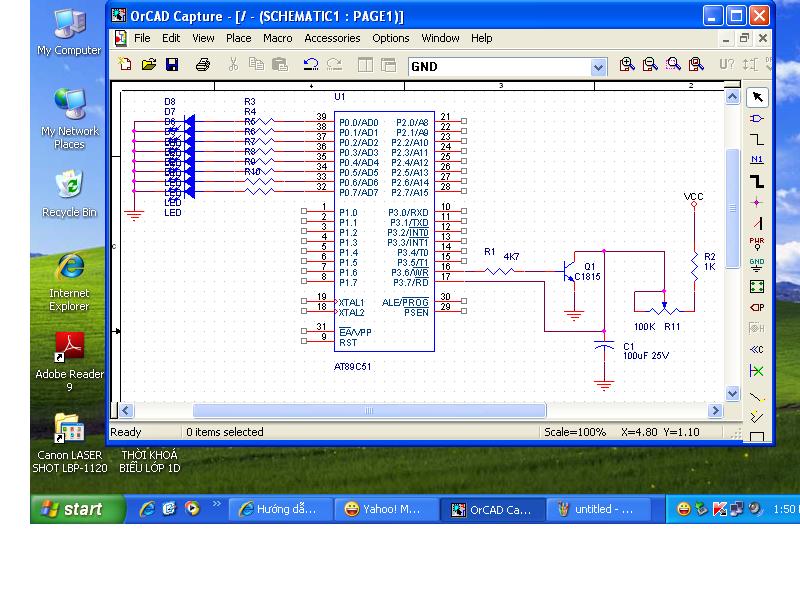The image size is (800, 600).
Task: Click the Place Ground GND tool
Action: click(757, 265)
